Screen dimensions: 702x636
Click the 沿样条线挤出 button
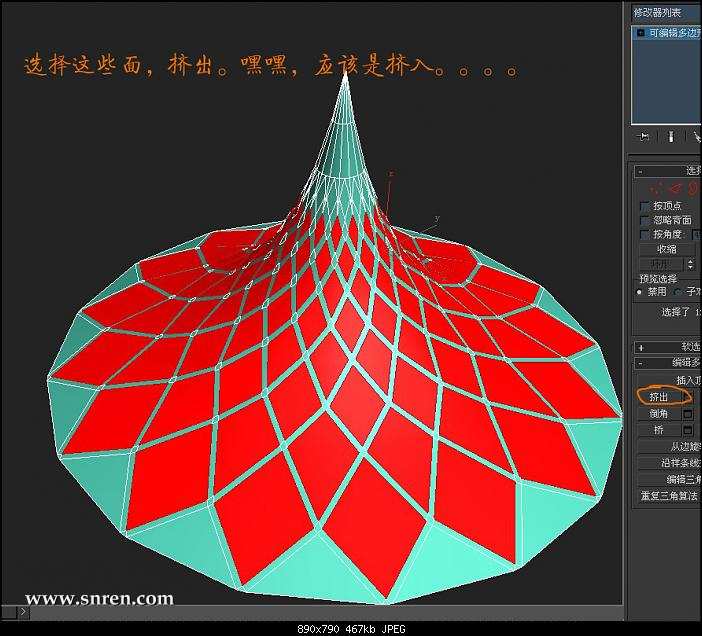click(669, 463)
